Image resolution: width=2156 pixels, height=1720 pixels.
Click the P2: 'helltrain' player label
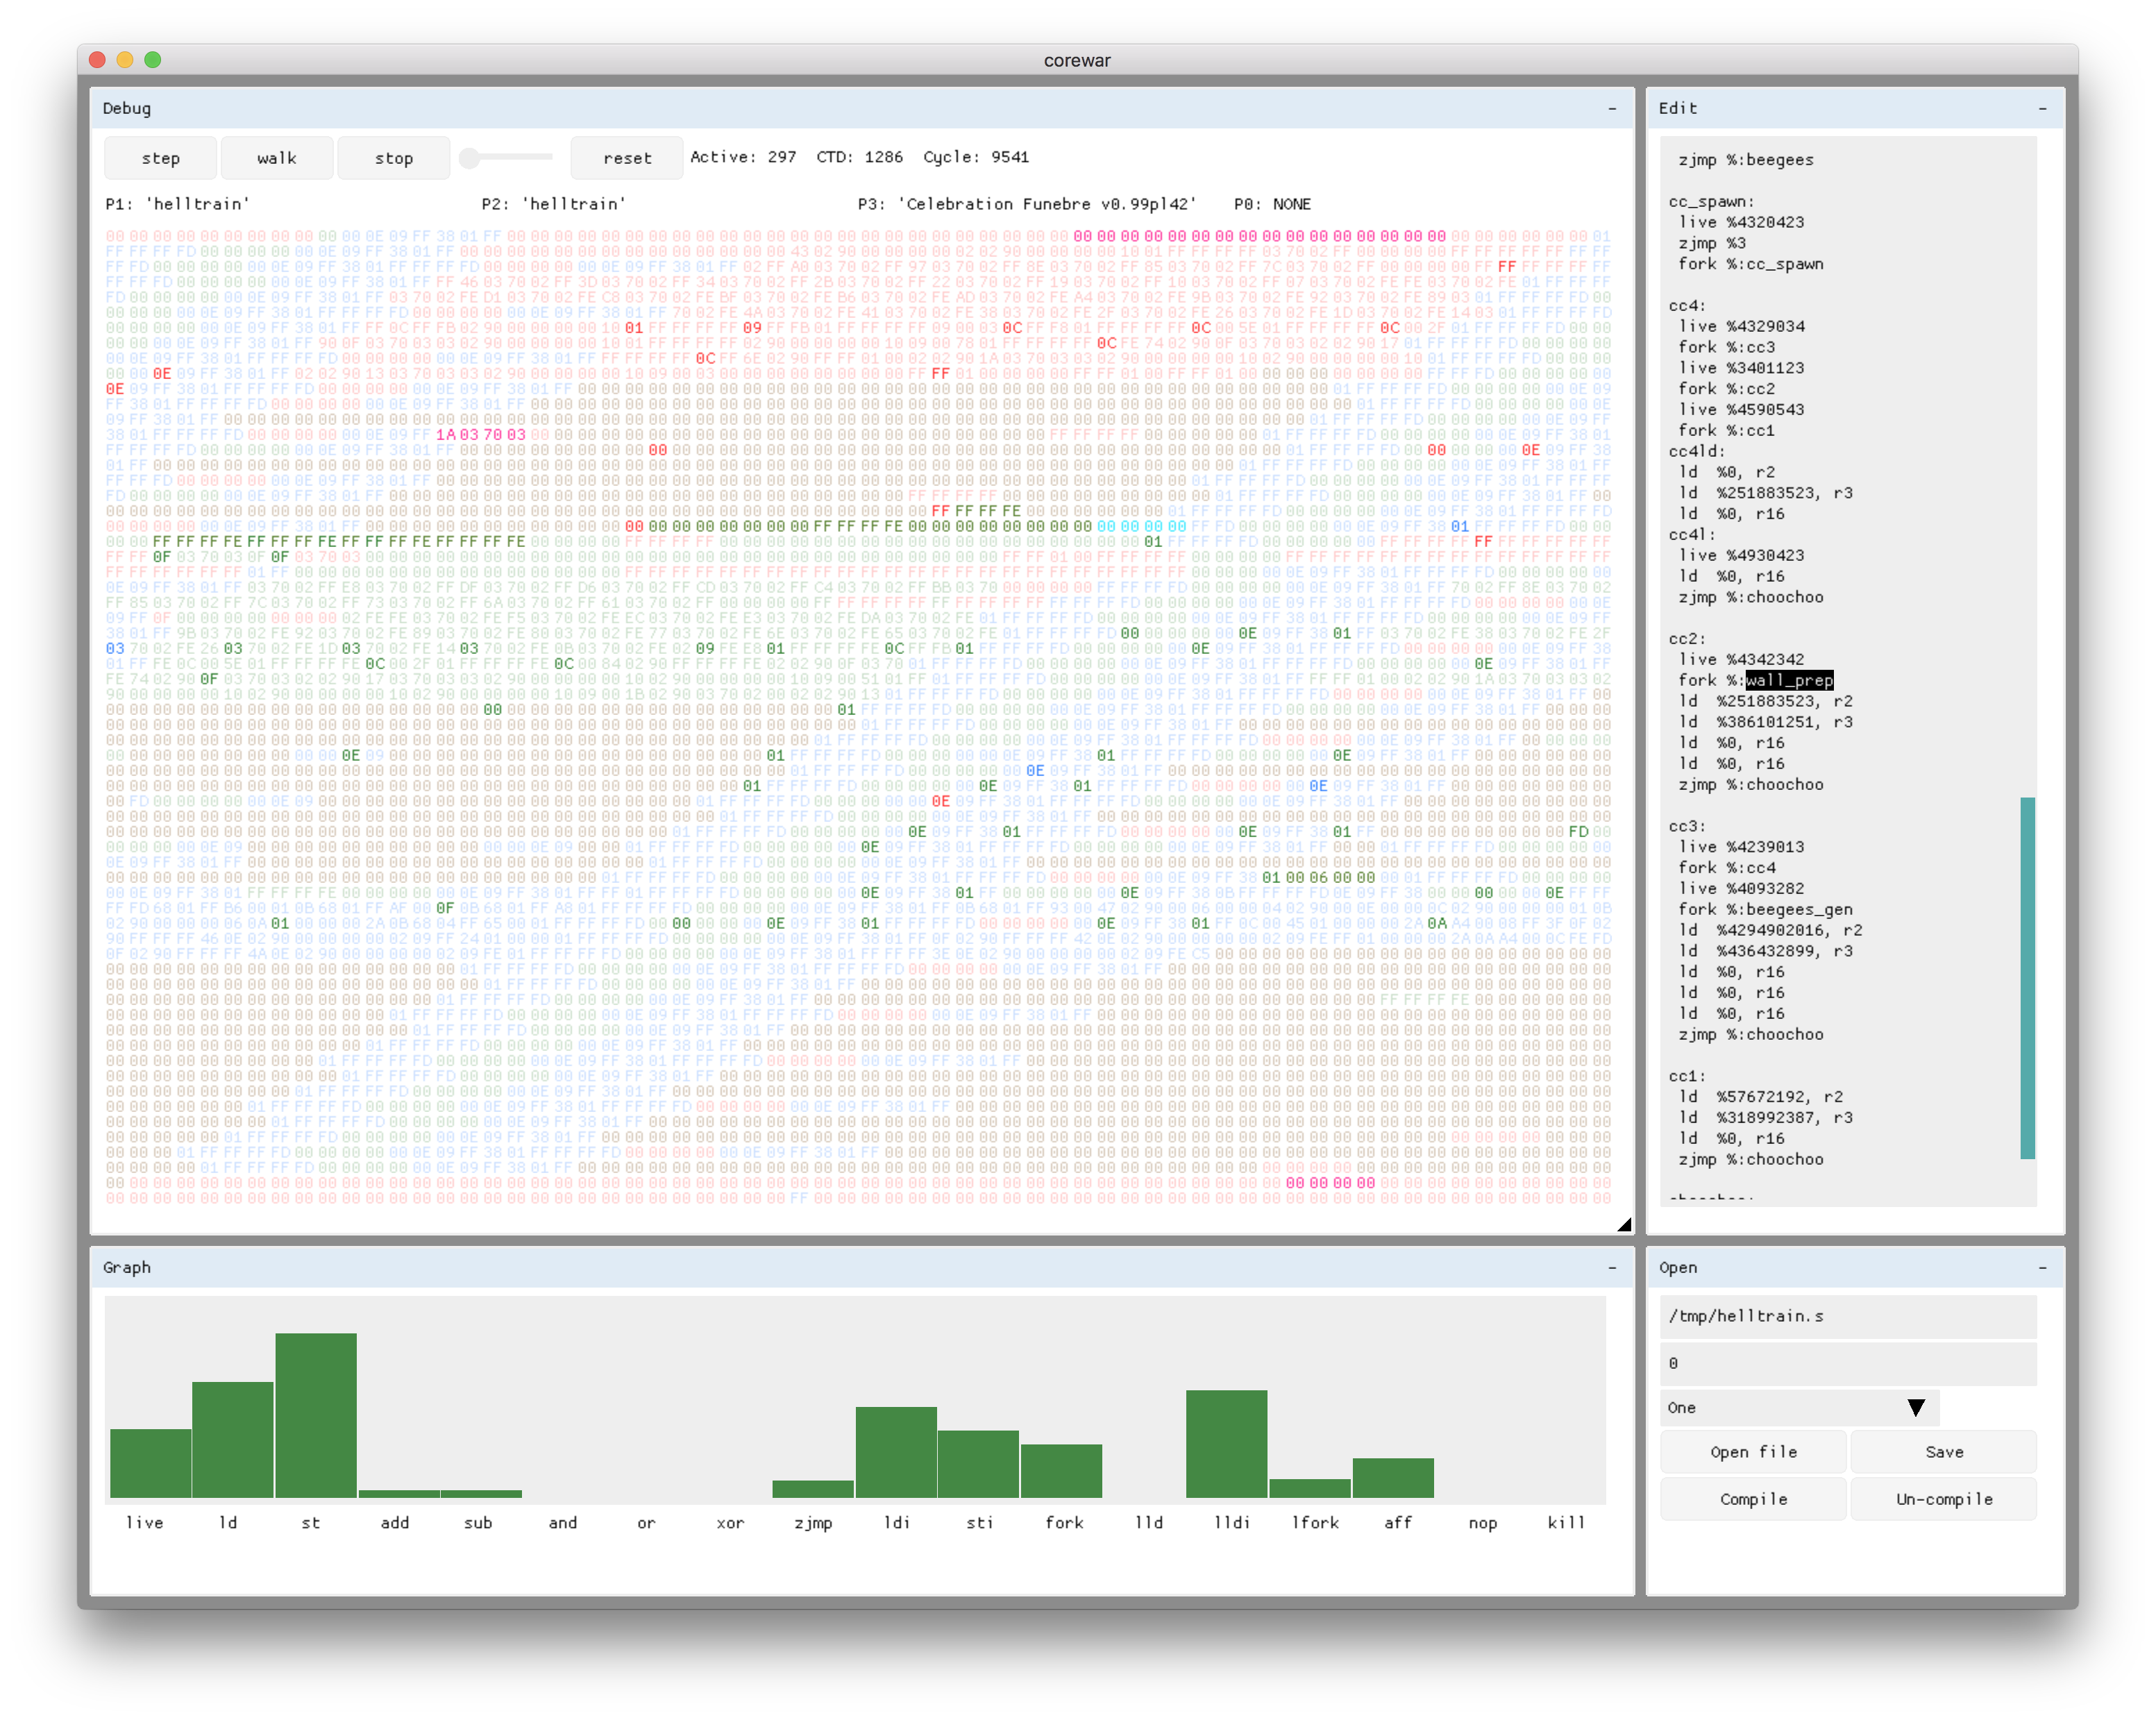[553, 204]
